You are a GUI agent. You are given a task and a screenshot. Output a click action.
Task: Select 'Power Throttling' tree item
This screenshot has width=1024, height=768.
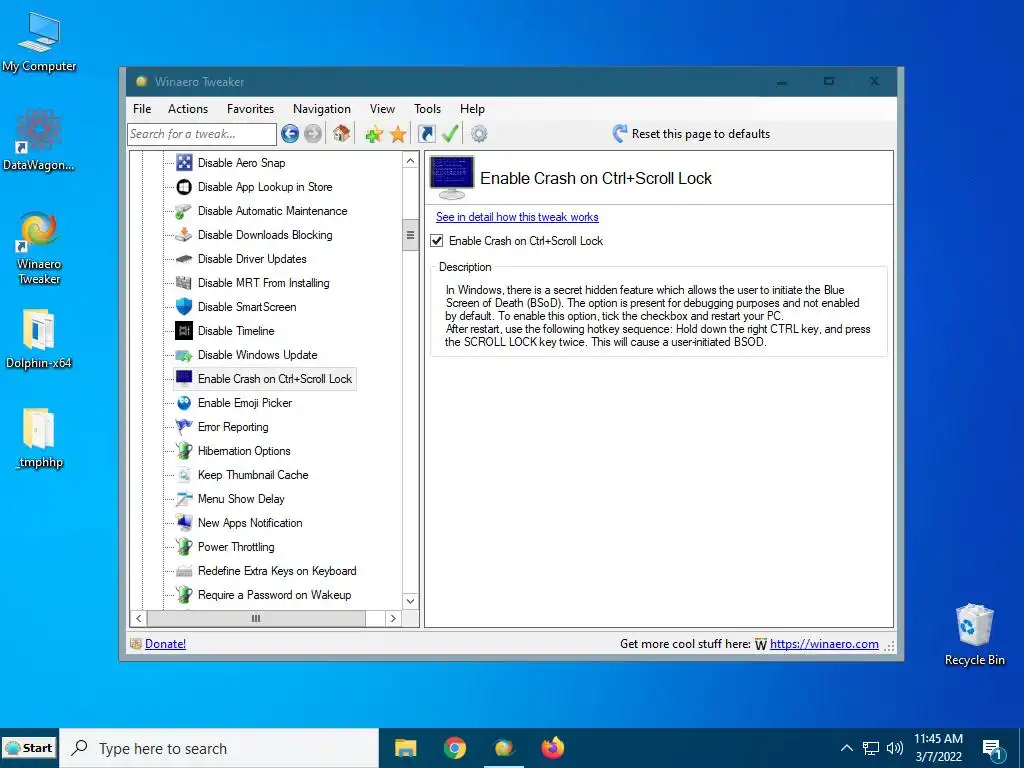tap(236, 547)
